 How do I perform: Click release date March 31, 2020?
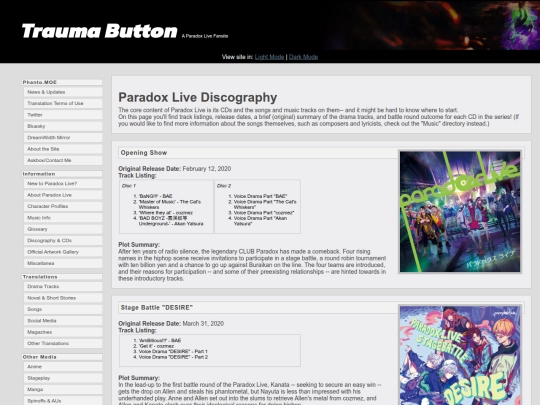[203, 324]
